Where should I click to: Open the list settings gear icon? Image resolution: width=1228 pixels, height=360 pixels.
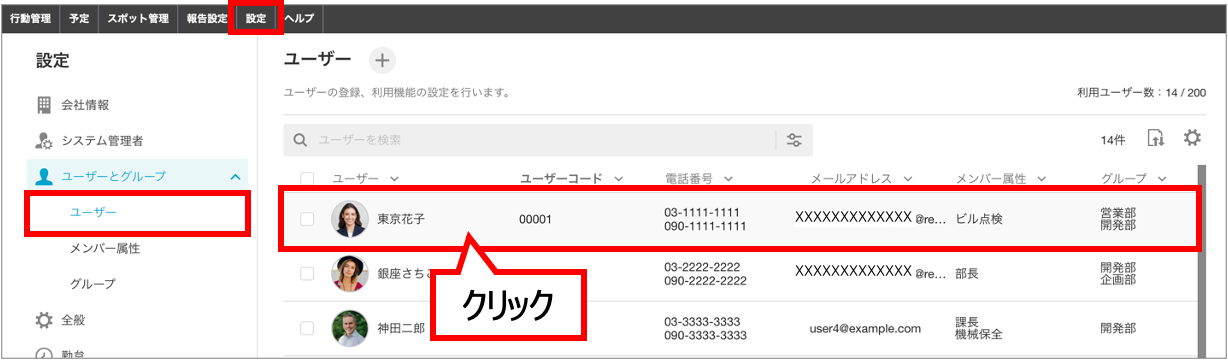coord(1192,138)
